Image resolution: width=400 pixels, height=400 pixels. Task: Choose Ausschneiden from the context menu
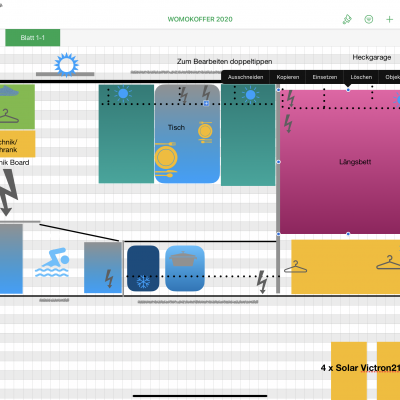(245, 77)
